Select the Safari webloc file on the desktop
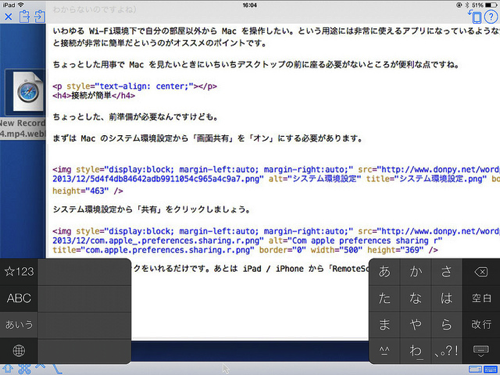 coord(28,92)
